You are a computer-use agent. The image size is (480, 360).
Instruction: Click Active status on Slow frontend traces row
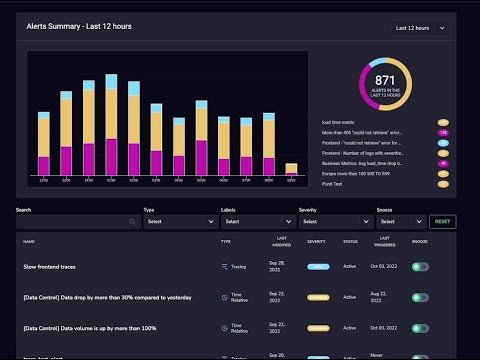(x=349, y=266)
